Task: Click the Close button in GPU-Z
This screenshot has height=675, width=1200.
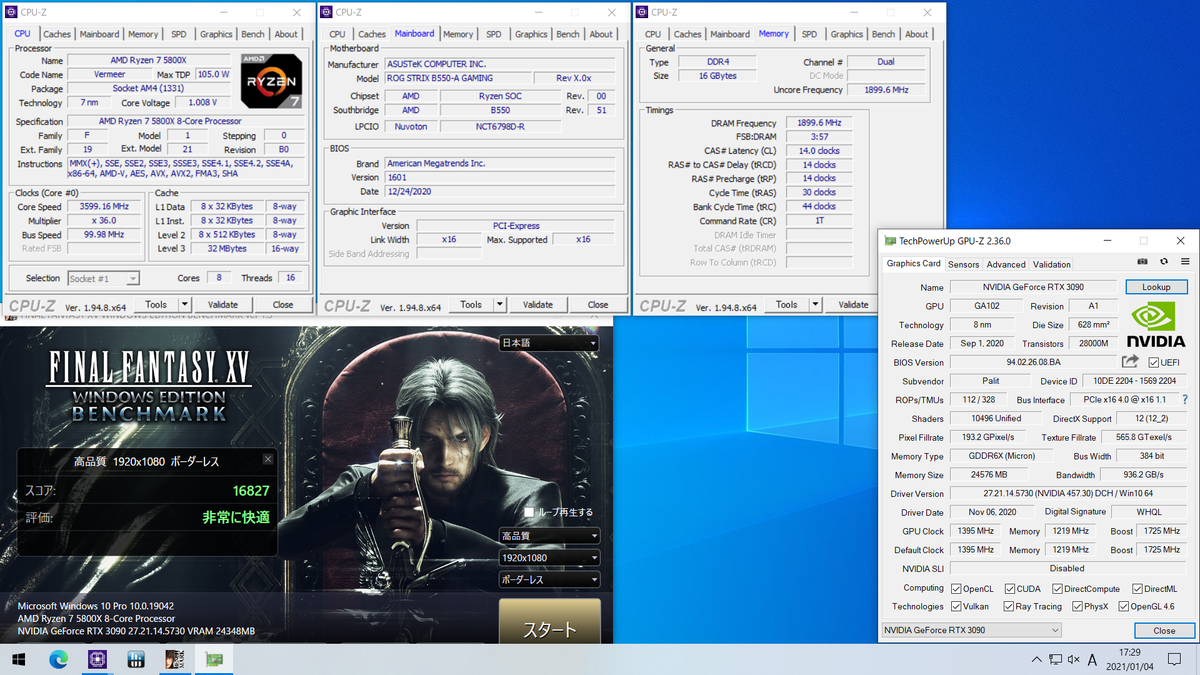Action: coord(1164,630)
